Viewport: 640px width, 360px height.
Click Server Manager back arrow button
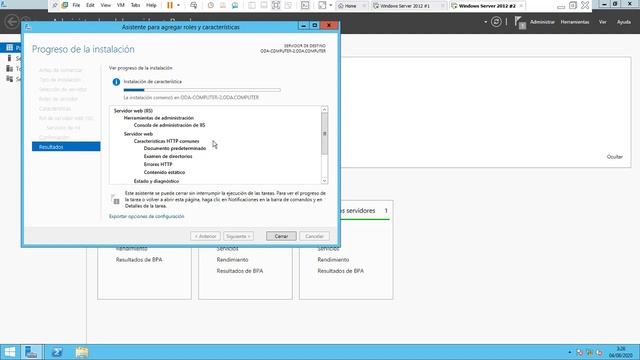pyautogui.click(x=12, y=22)
